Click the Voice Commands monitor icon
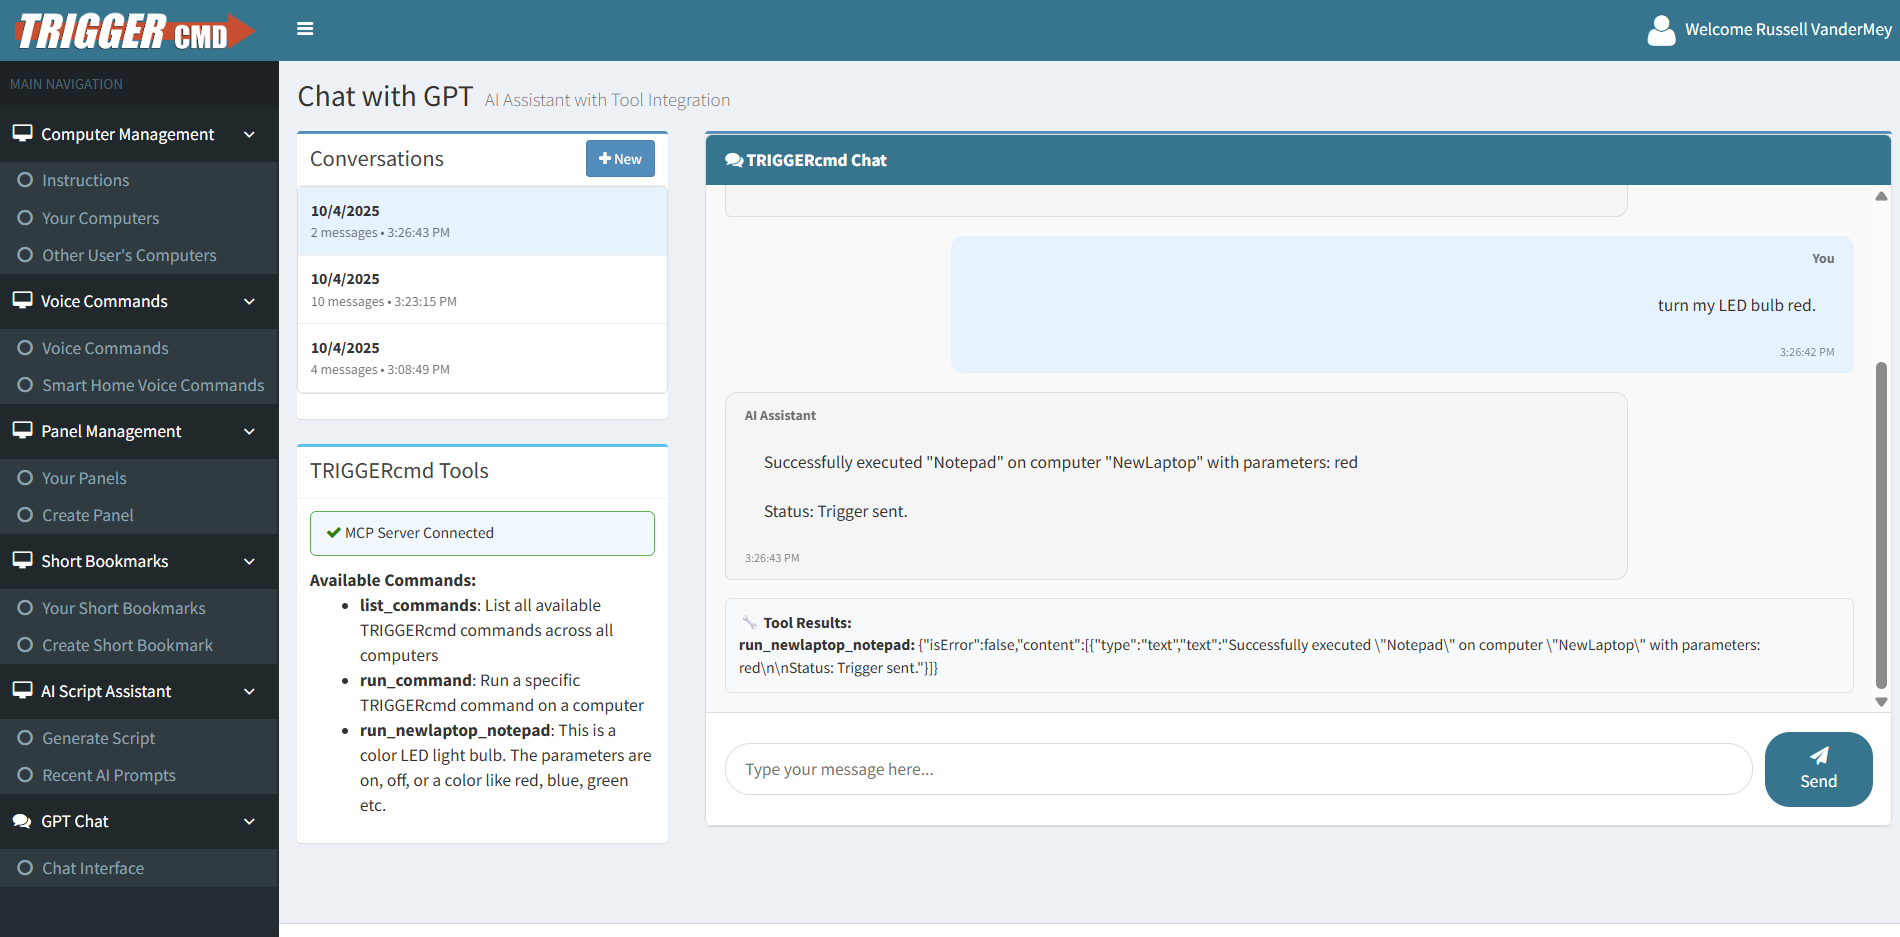The image size is (1900, 937). point(22,301)
